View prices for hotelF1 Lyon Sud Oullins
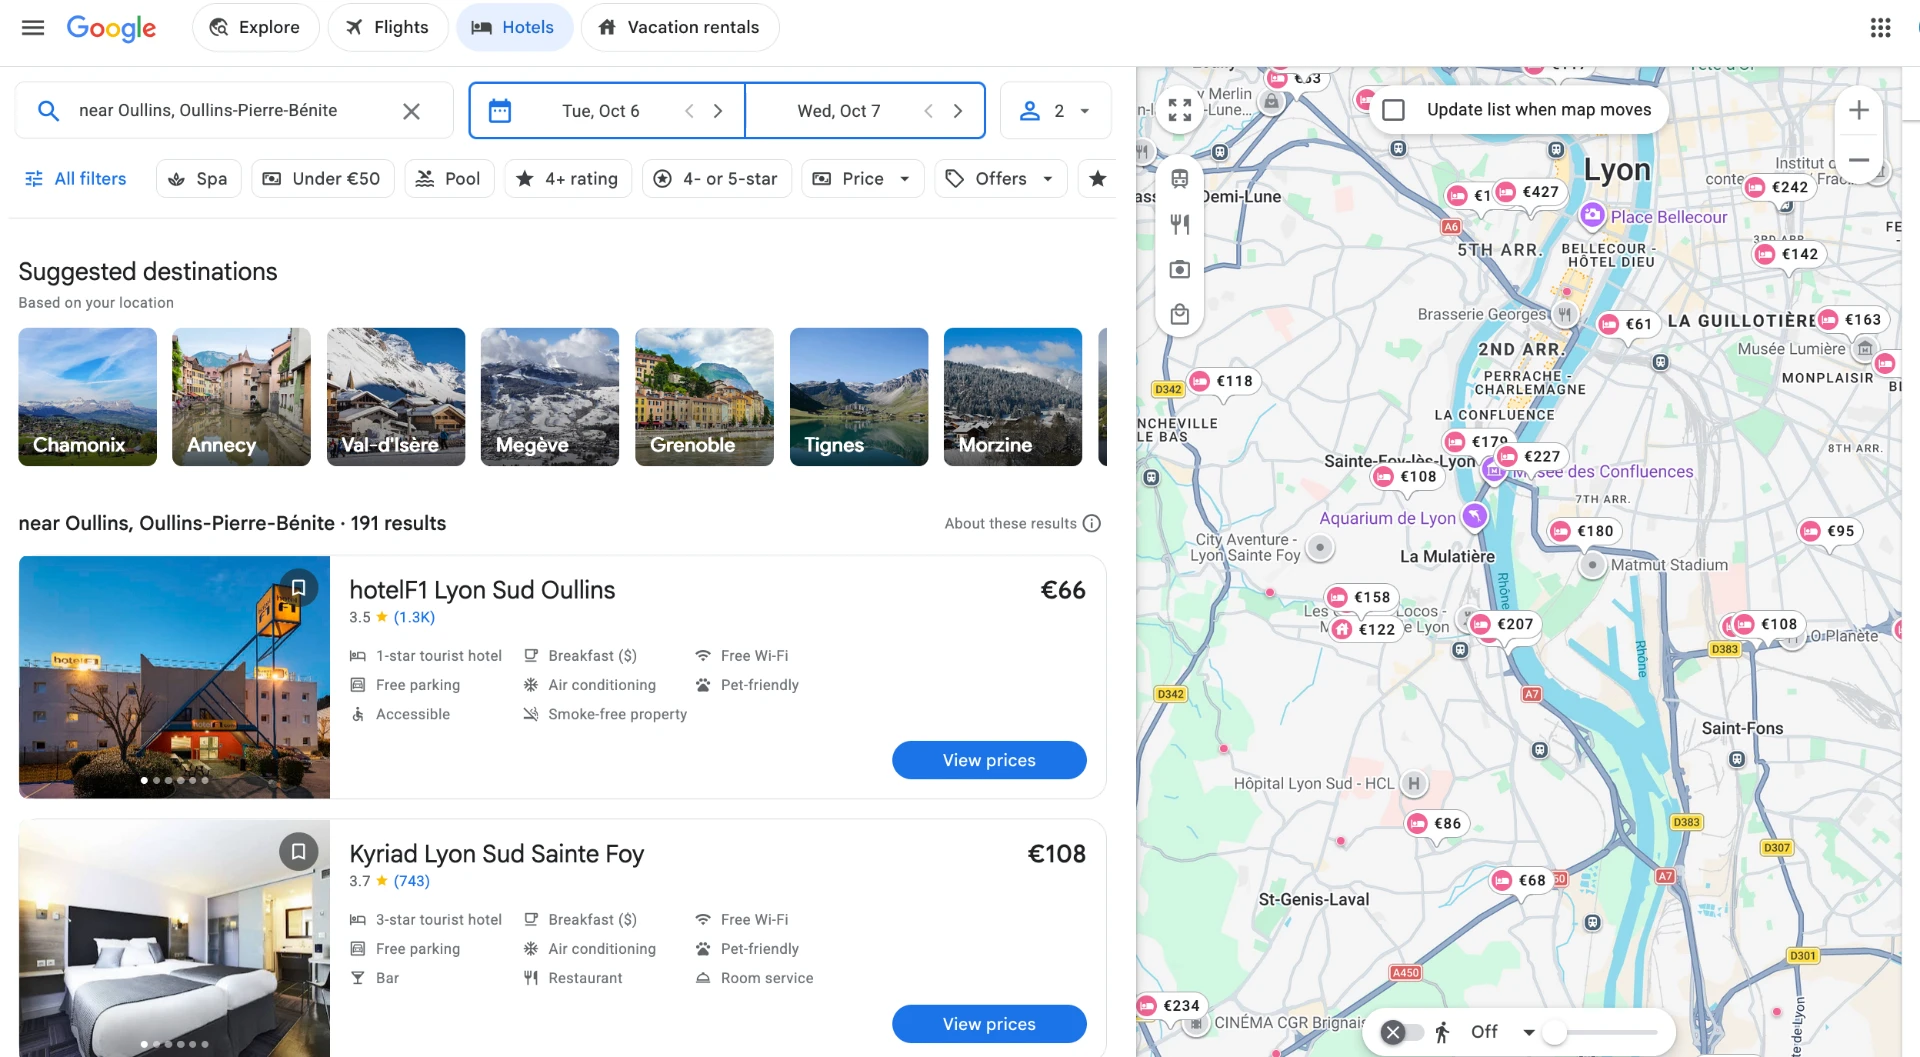This screenshot has width=1920, height=1057. tap(989, 760)
